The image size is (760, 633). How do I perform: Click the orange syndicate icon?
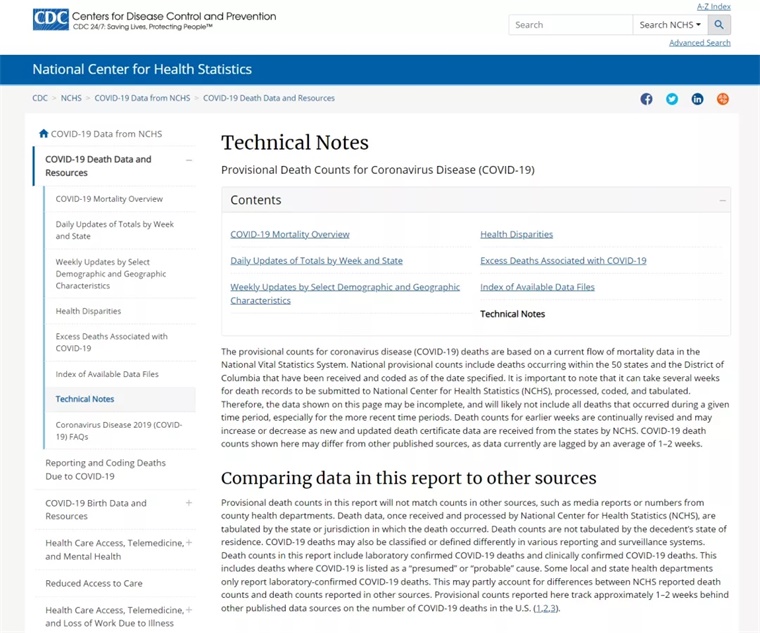pos(723,99)
